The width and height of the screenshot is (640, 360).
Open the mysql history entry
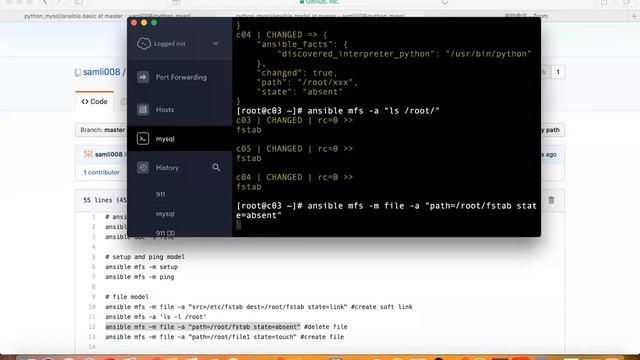165,214
